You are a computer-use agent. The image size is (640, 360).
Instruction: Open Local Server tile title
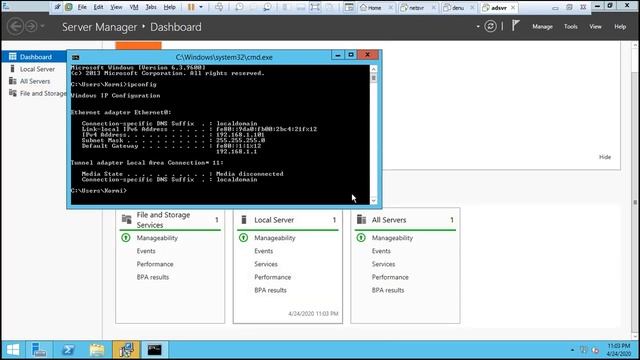(x=274, y=220)
